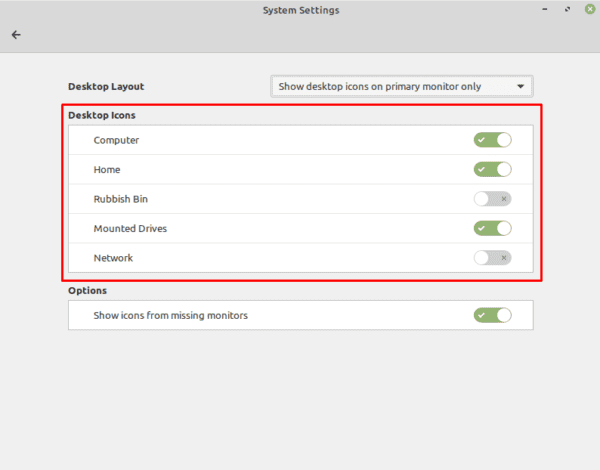
Task: Turn off Mounted Drives desktop icon
Action: (x=492, y=228)
